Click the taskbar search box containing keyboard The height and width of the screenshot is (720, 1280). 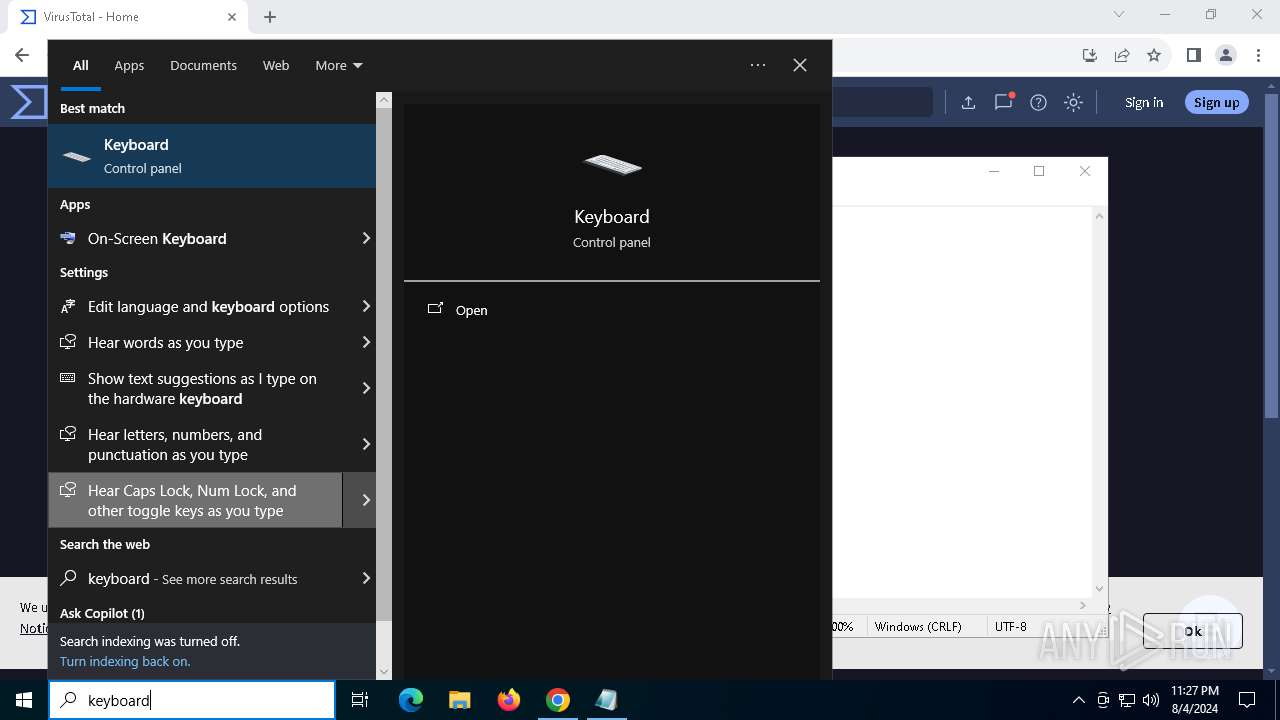tap(192, 700)
